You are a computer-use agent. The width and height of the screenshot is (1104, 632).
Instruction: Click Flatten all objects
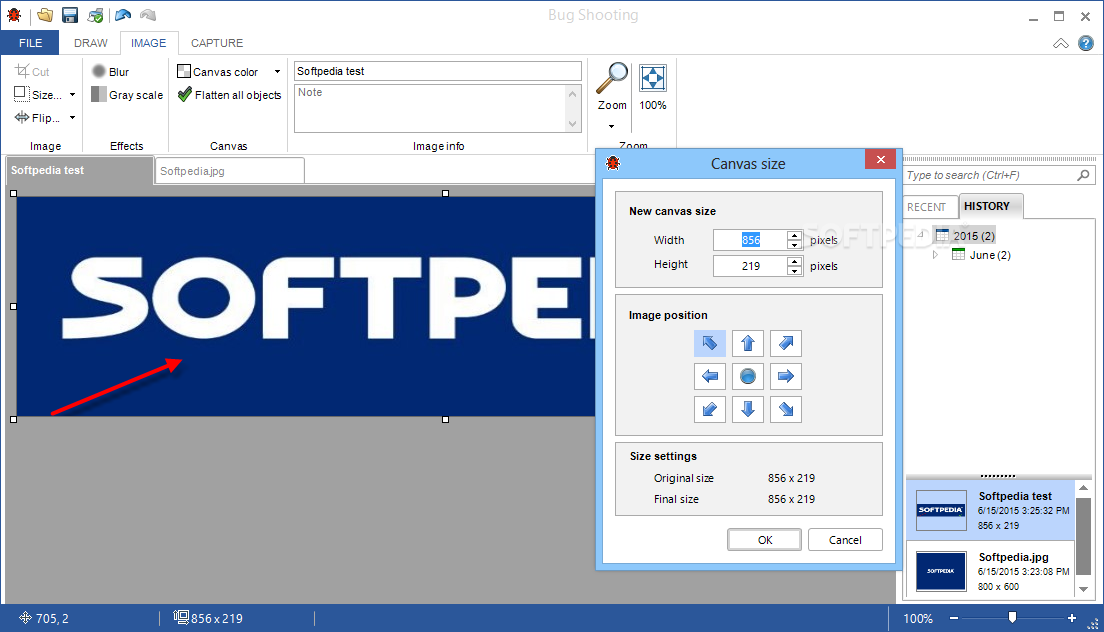(230, 95)
